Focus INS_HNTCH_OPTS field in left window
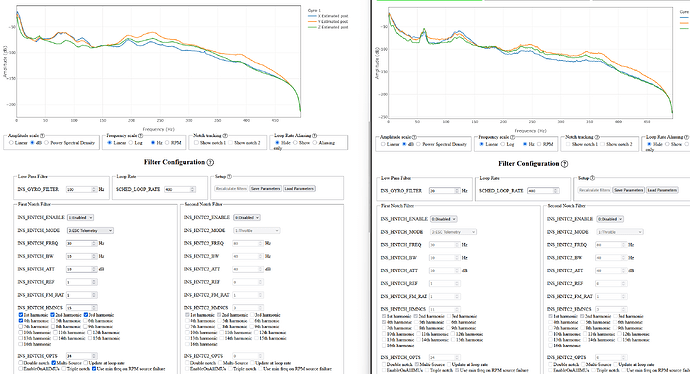 pyautogui.click(x=81, y=356)
